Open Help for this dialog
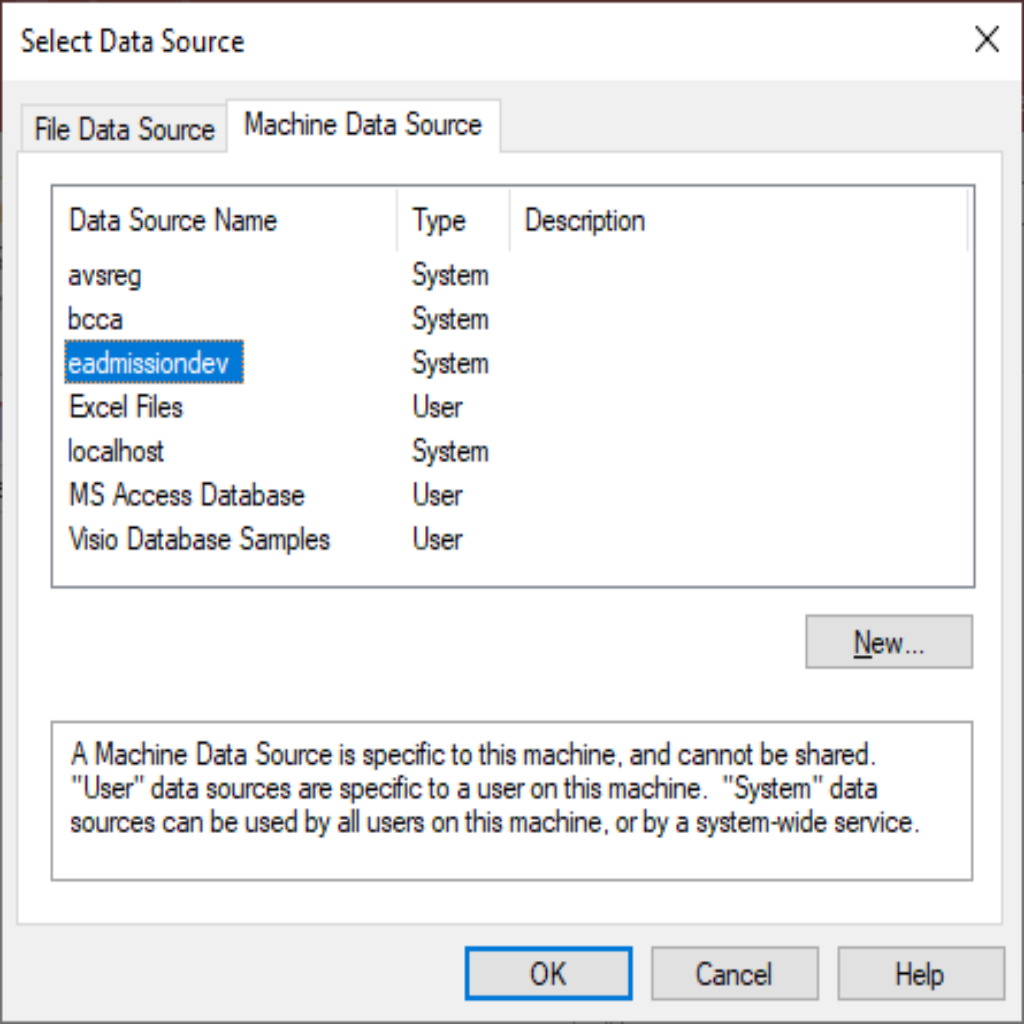This screenshot has width=1024, height=1024. 920,974
